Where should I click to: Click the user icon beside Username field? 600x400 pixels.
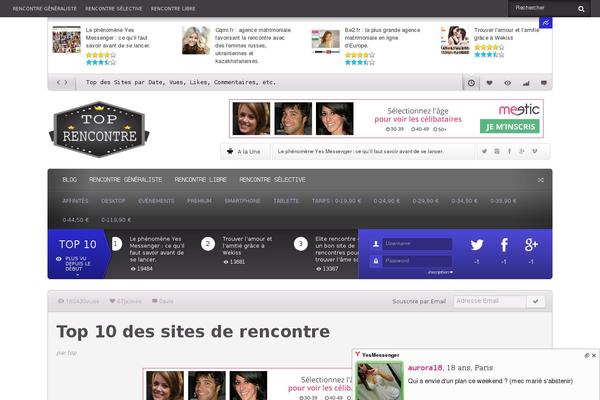(376, 244)
